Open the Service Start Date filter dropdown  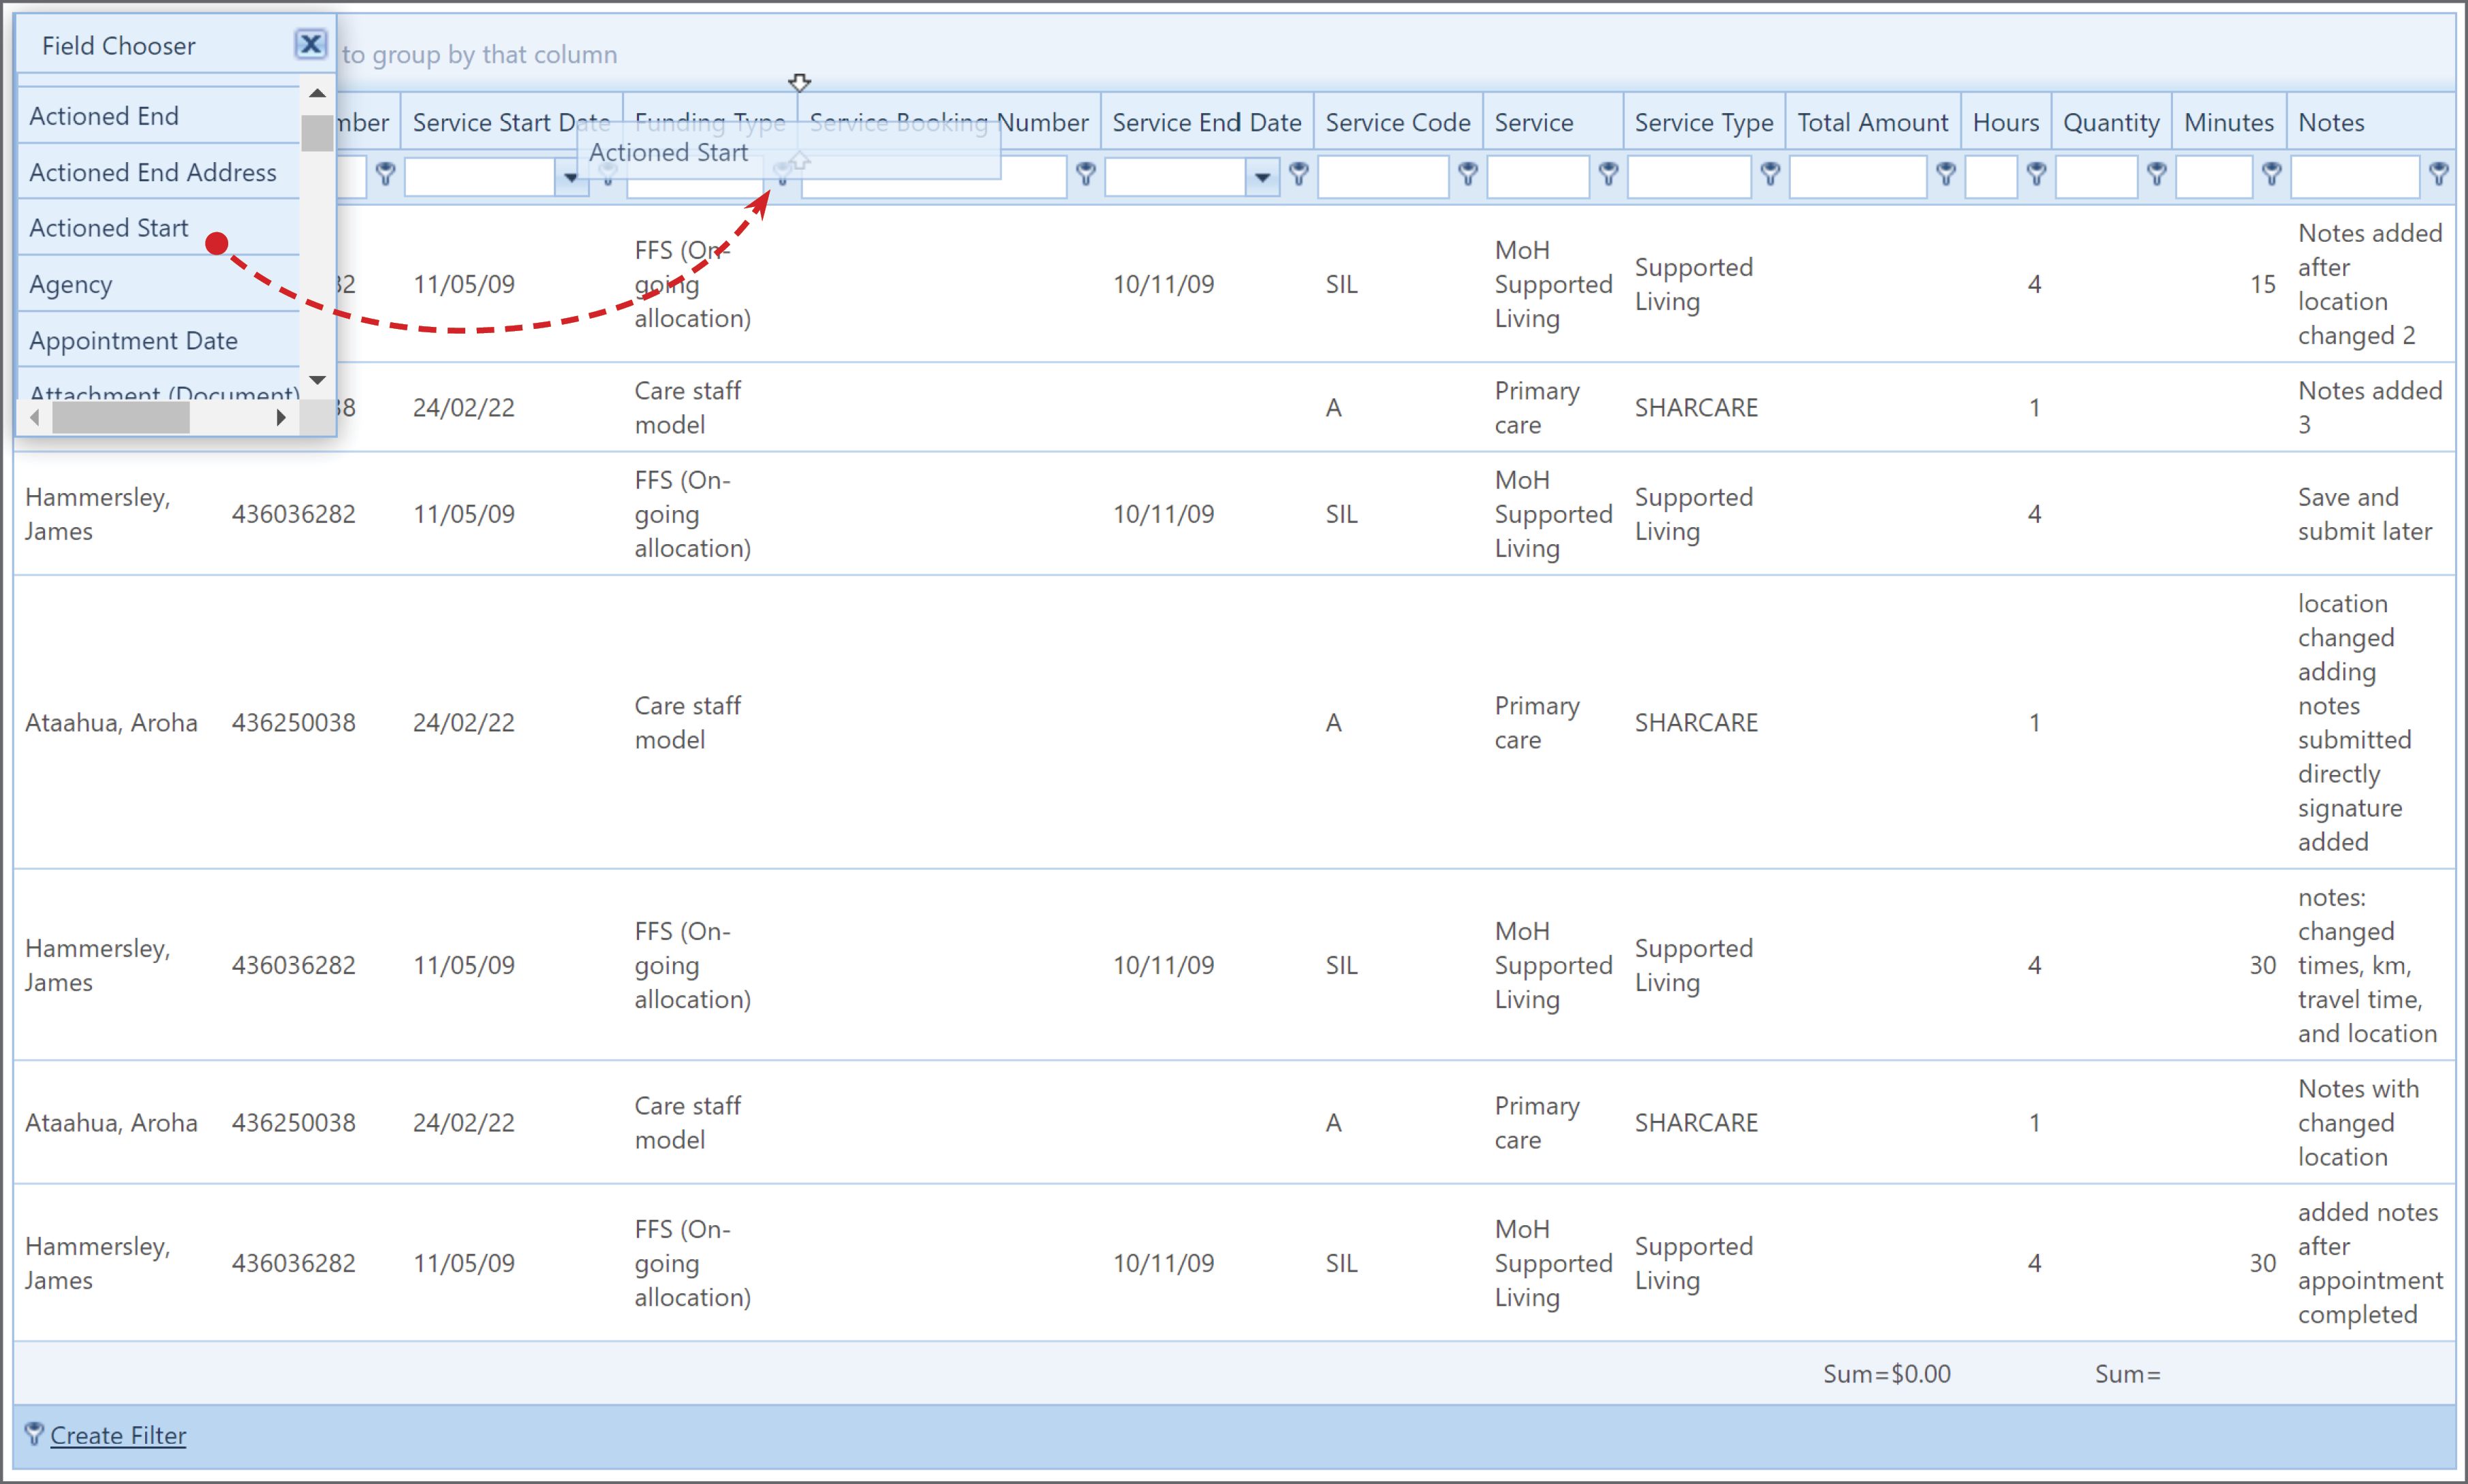(x=570, y=177)
